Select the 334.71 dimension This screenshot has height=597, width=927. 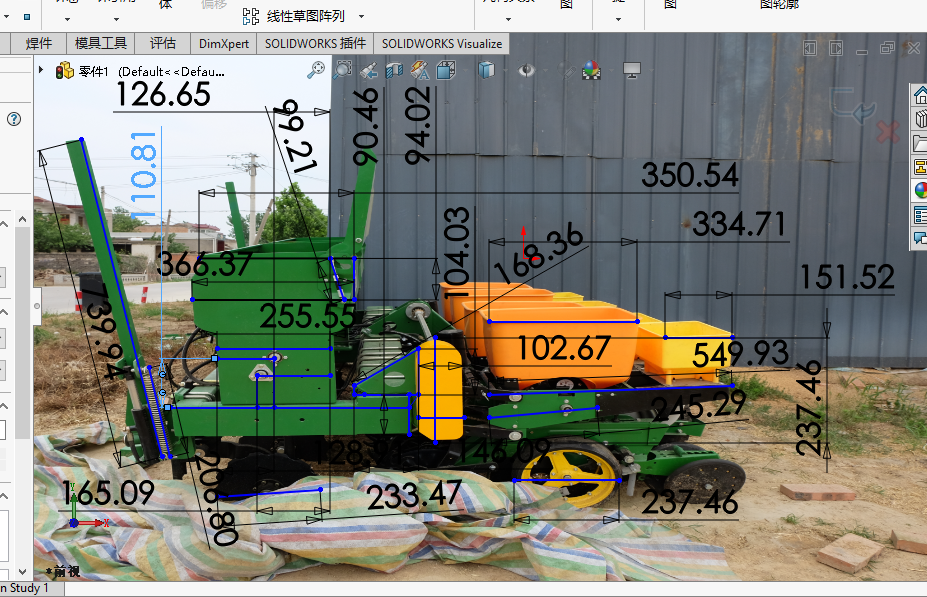(x=739, y=224)
